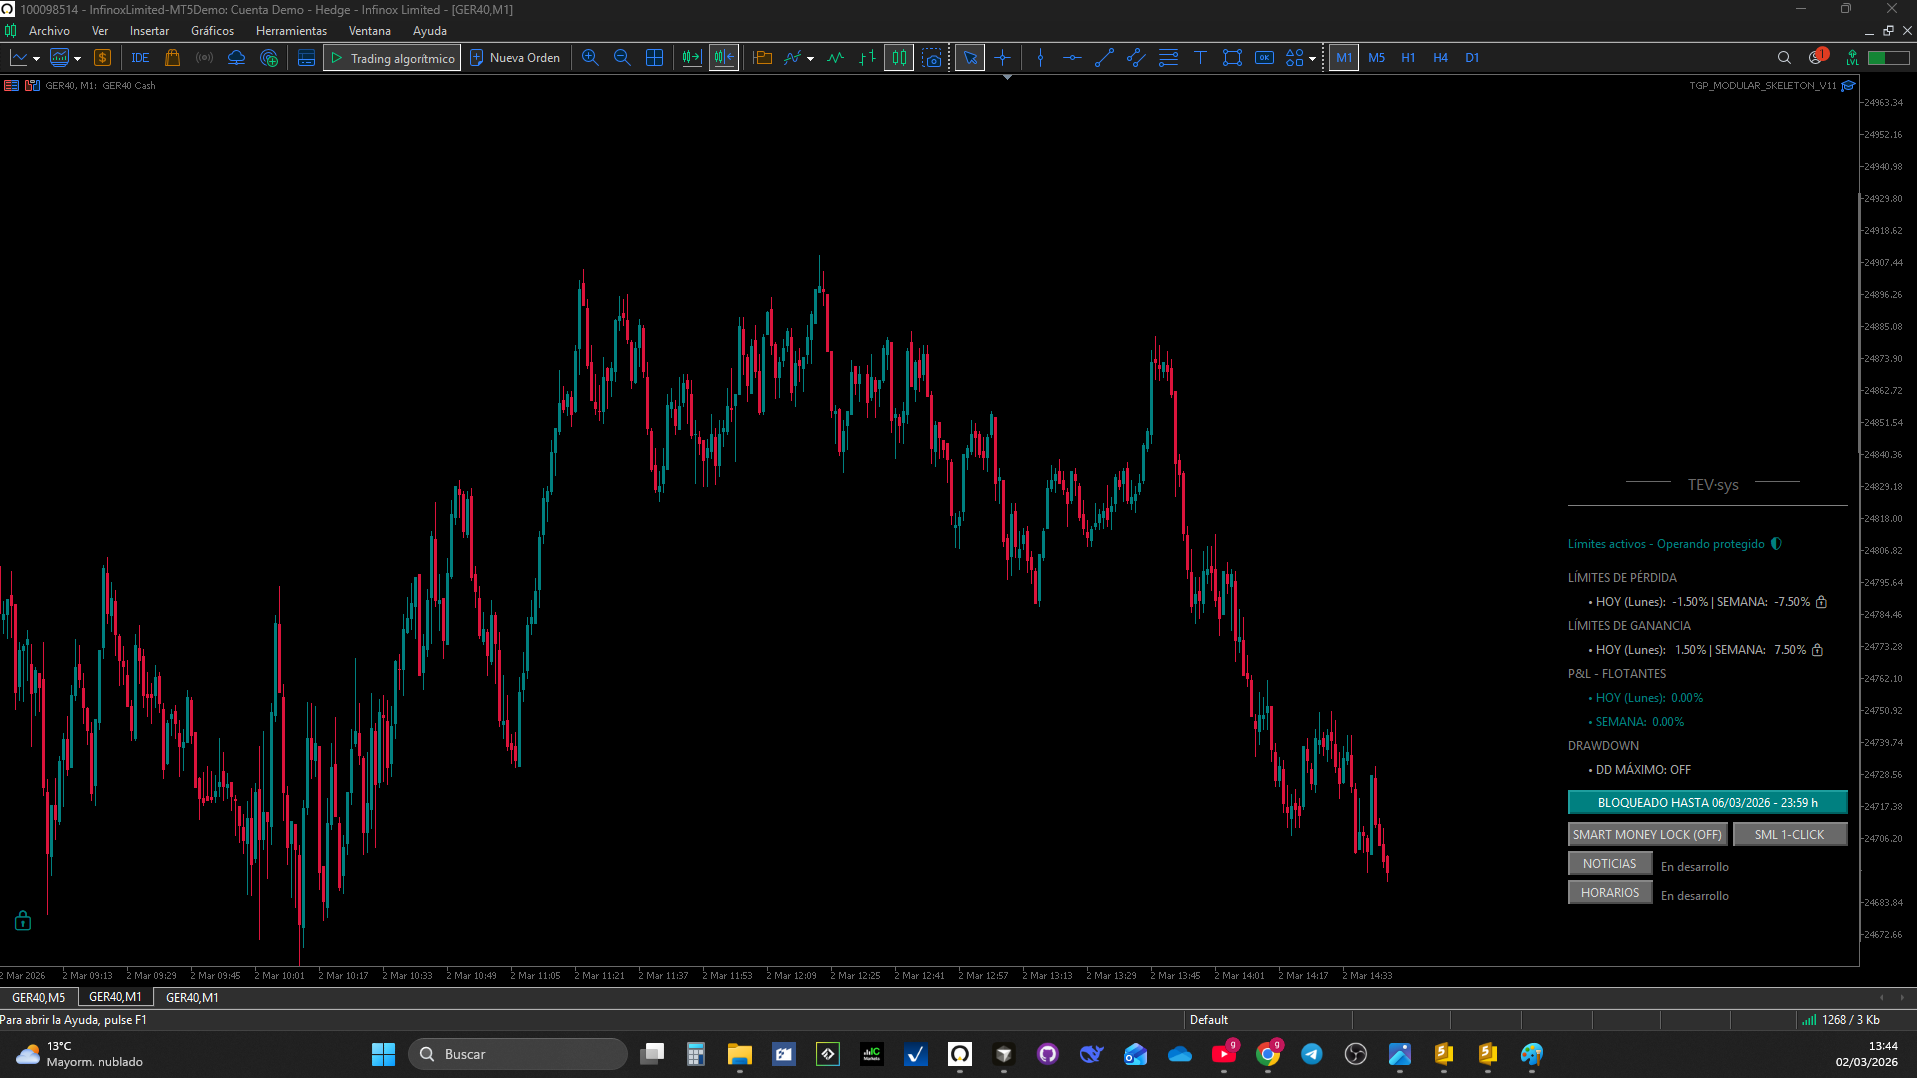Expand the shapes objects dropdown arrow
Image resolution: width=1917 pixels, height=1078 pixels.
(1312, 59)
